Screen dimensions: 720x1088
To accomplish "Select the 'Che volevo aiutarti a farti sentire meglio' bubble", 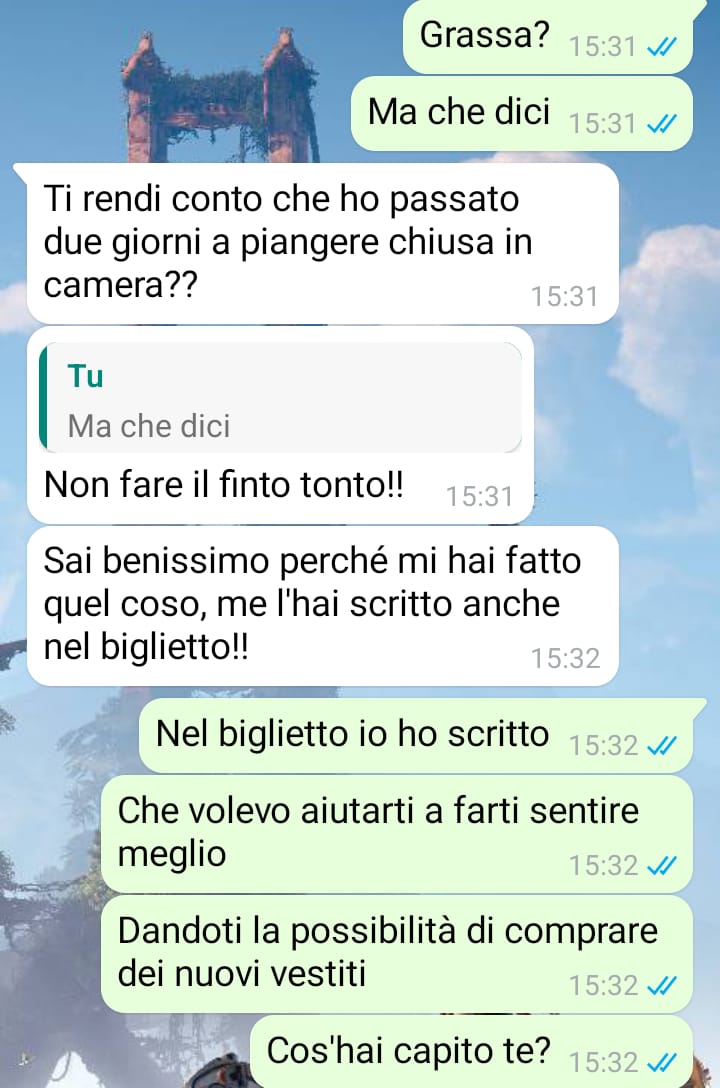I will (397, 834).
